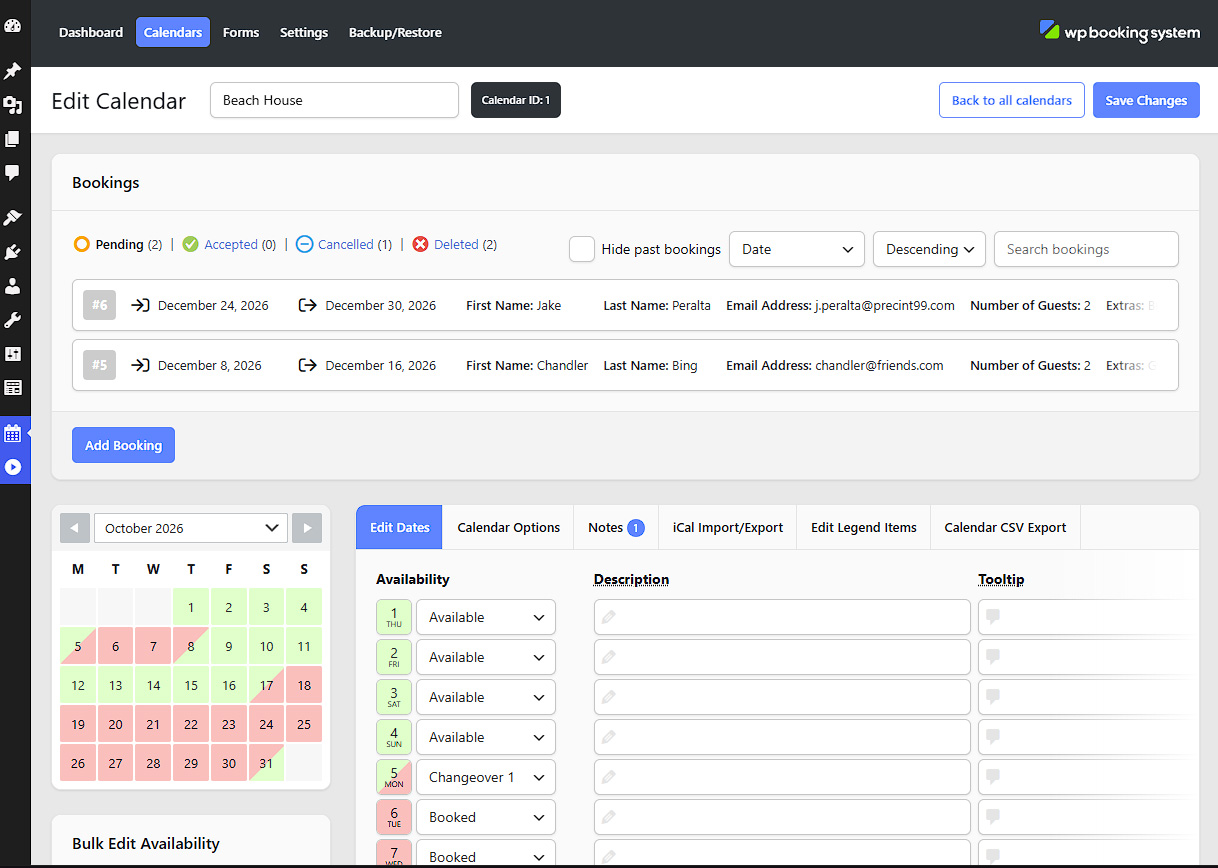Open the WordPress Dashboard gauge icon
The image size is (1218, 868).
12,25
